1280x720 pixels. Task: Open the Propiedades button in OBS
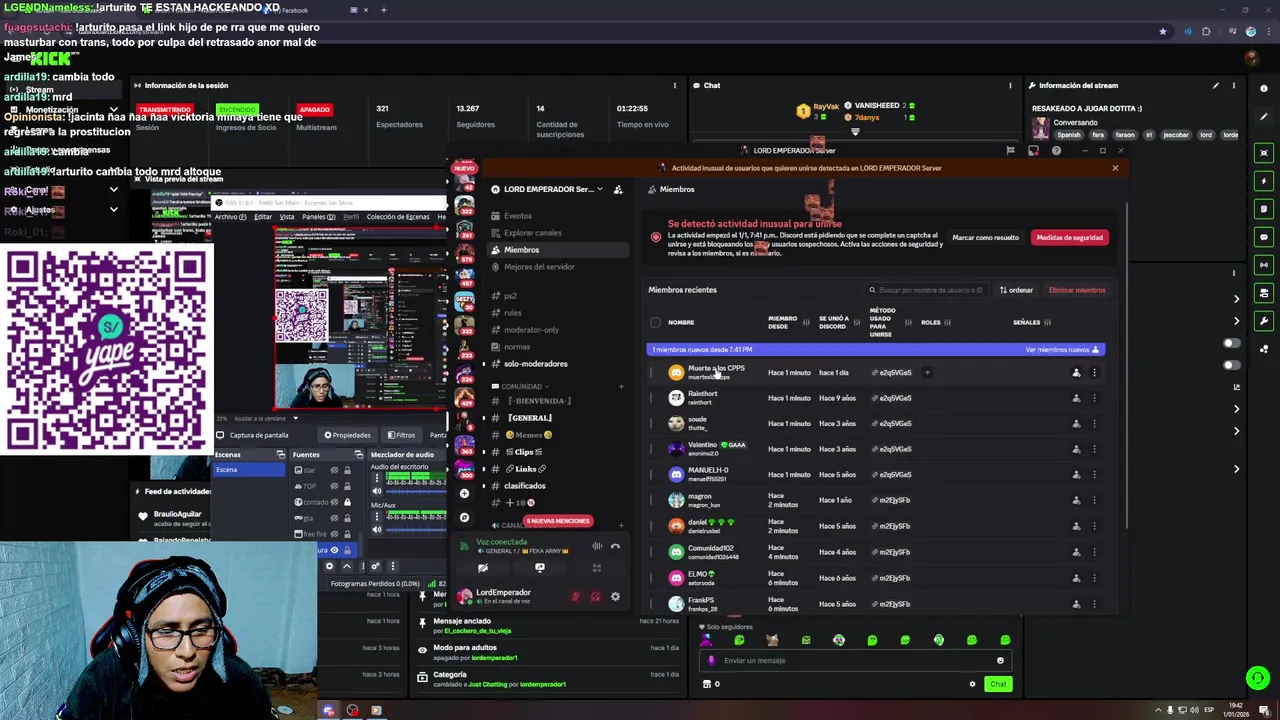pyautogui.click(x=347, y=436)
